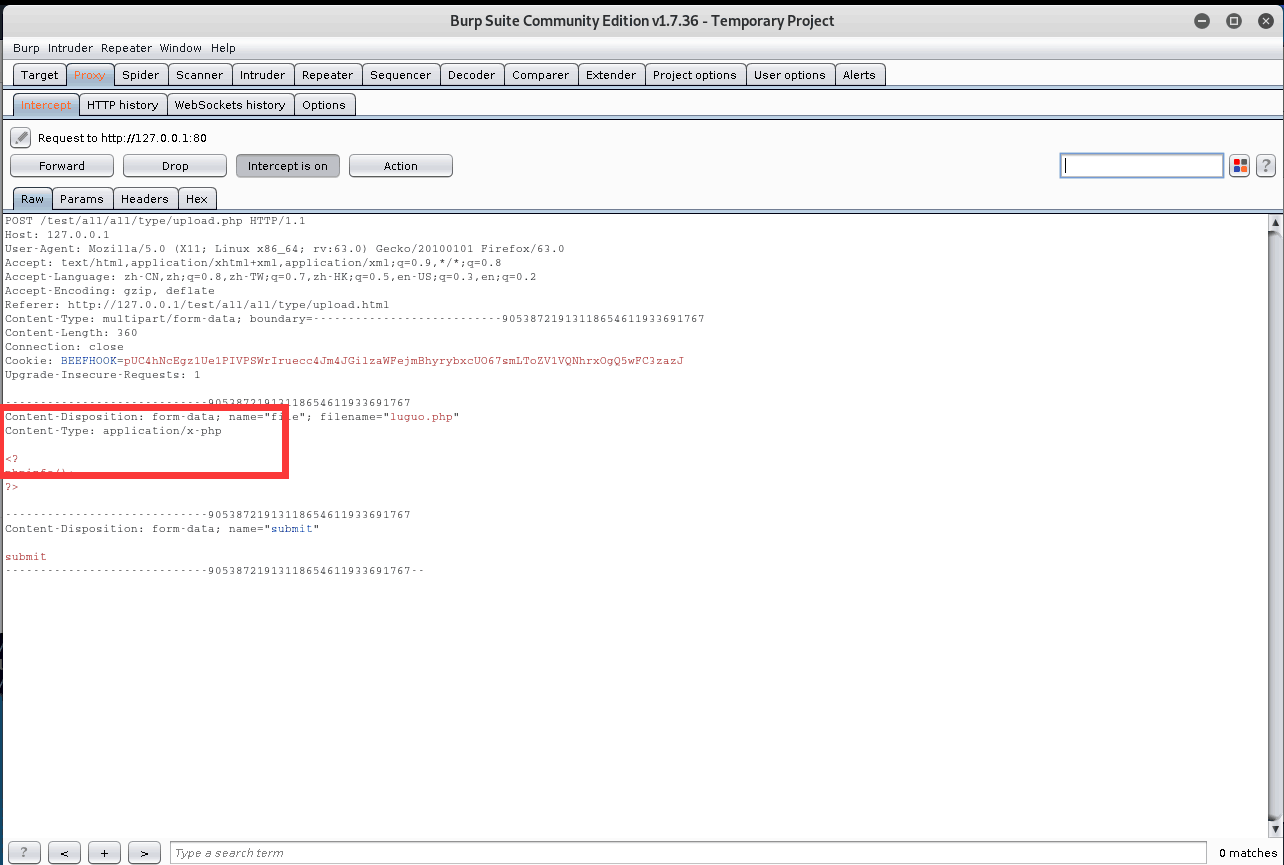Open the HTTP history sub-tab
The image size is (1284, 865).
(122, 105)
